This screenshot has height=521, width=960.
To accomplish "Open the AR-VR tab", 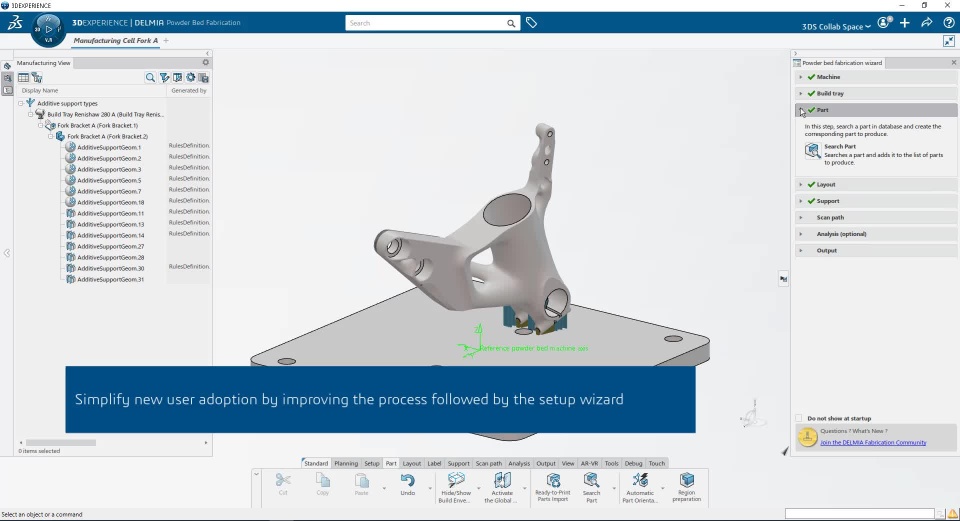I will [590, 463].
